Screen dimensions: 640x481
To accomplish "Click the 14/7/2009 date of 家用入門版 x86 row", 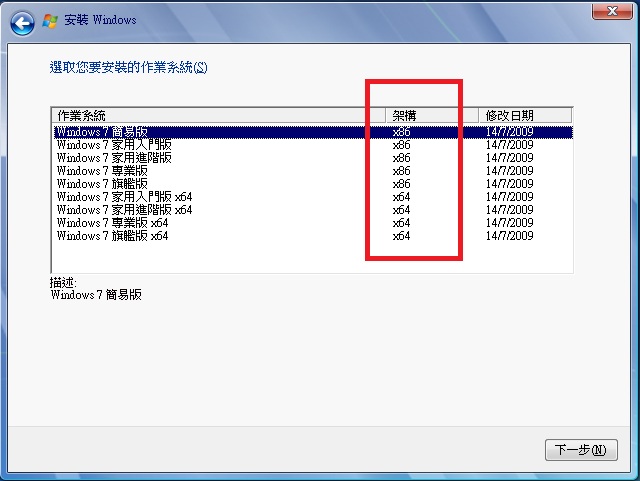I will click(509, 145).
